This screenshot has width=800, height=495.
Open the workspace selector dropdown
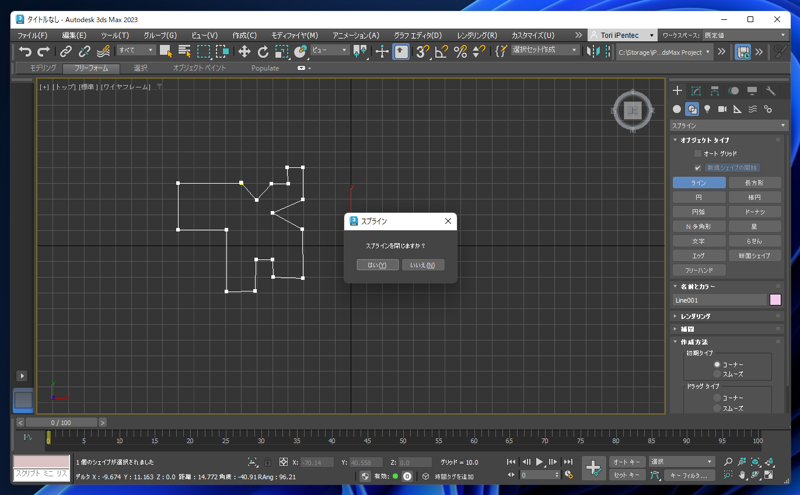tap(744, 35)
